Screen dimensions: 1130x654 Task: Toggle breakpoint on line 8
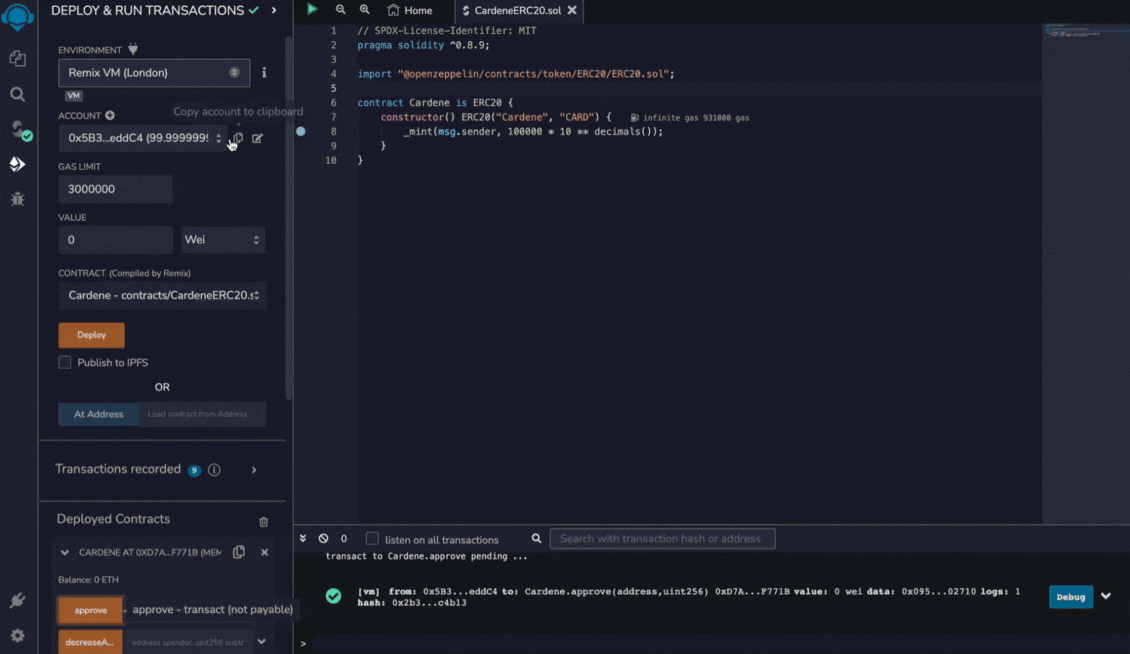point(301,131)
